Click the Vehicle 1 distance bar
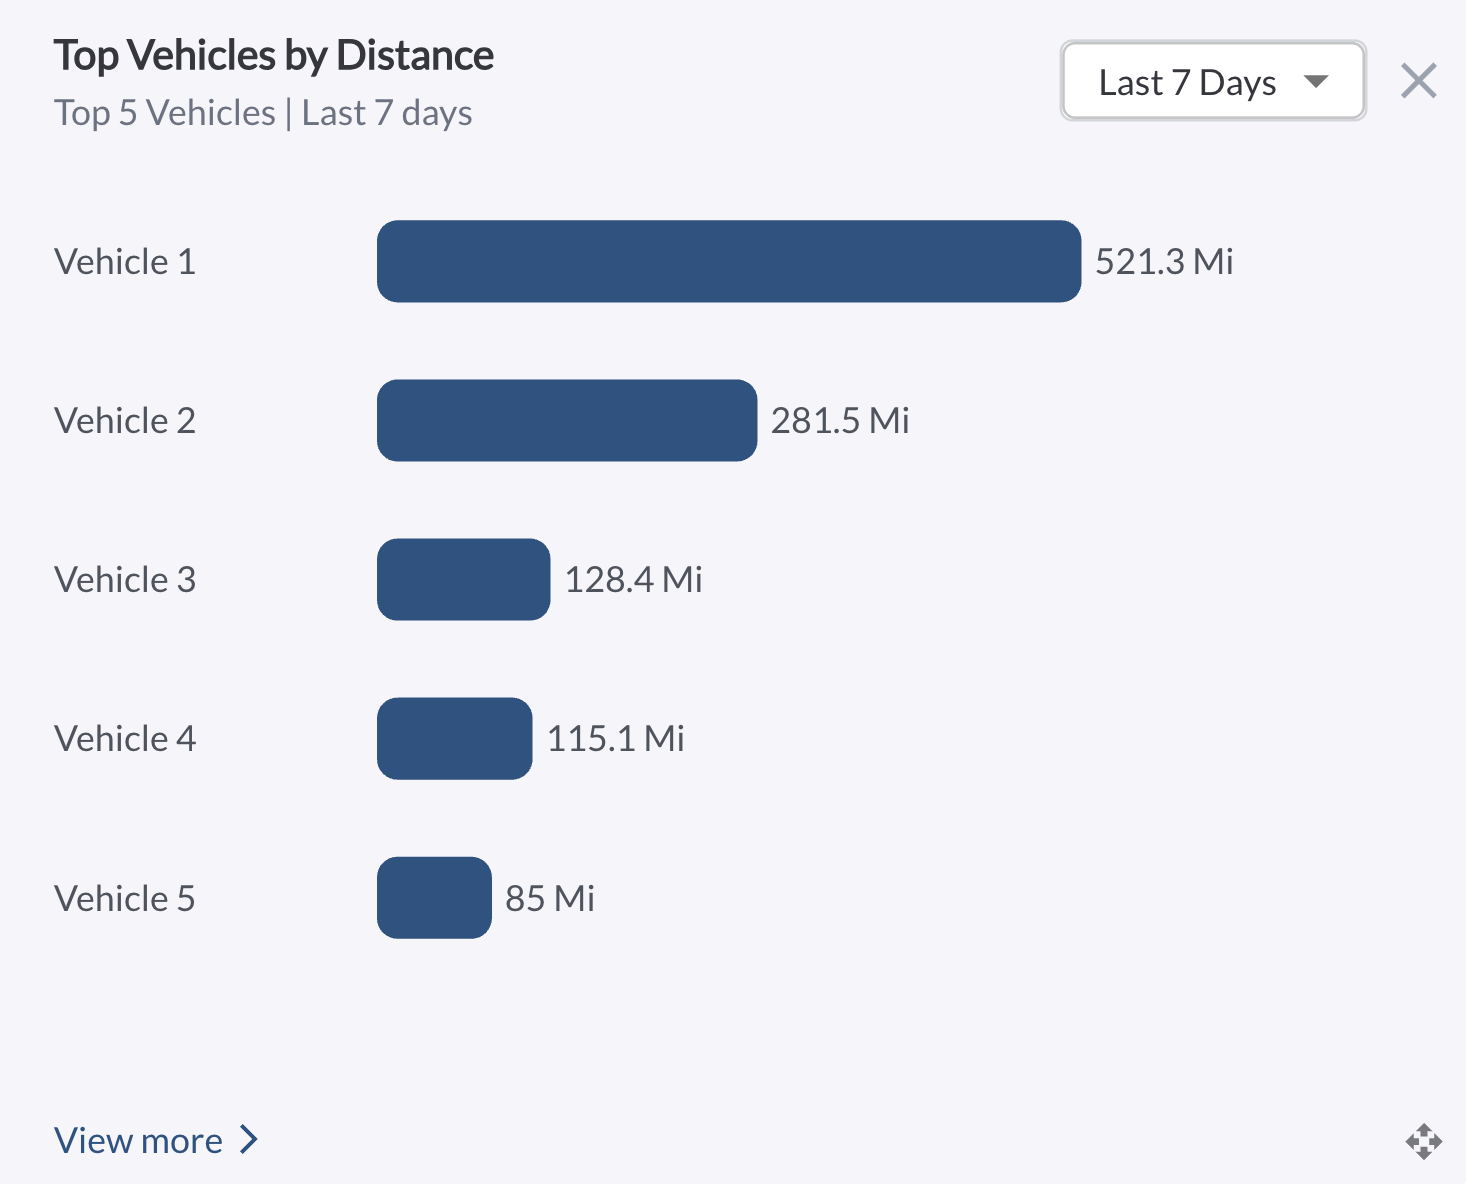Viewport: 1466px width, 1184px height. [x=728, y=261]
